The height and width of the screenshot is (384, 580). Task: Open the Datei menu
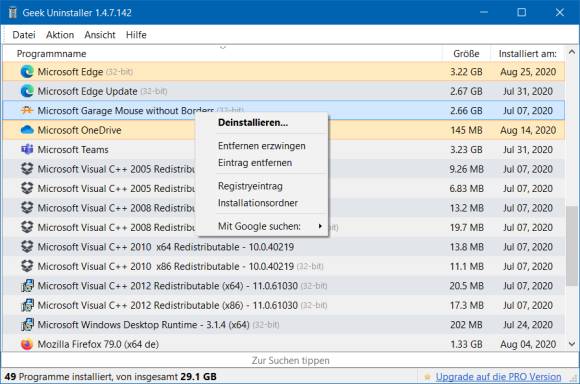tap(24, 35)
